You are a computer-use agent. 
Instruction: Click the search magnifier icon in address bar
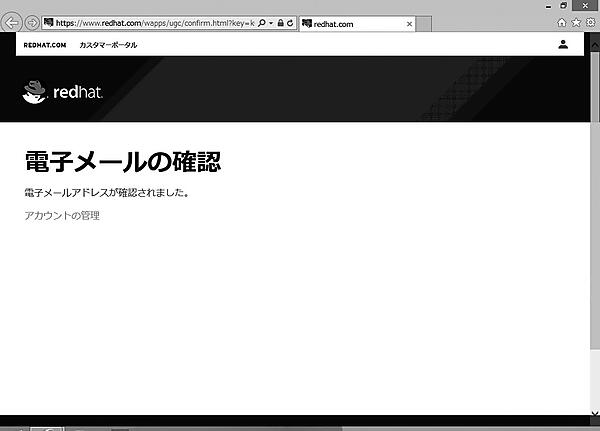[x=262, y=23]
